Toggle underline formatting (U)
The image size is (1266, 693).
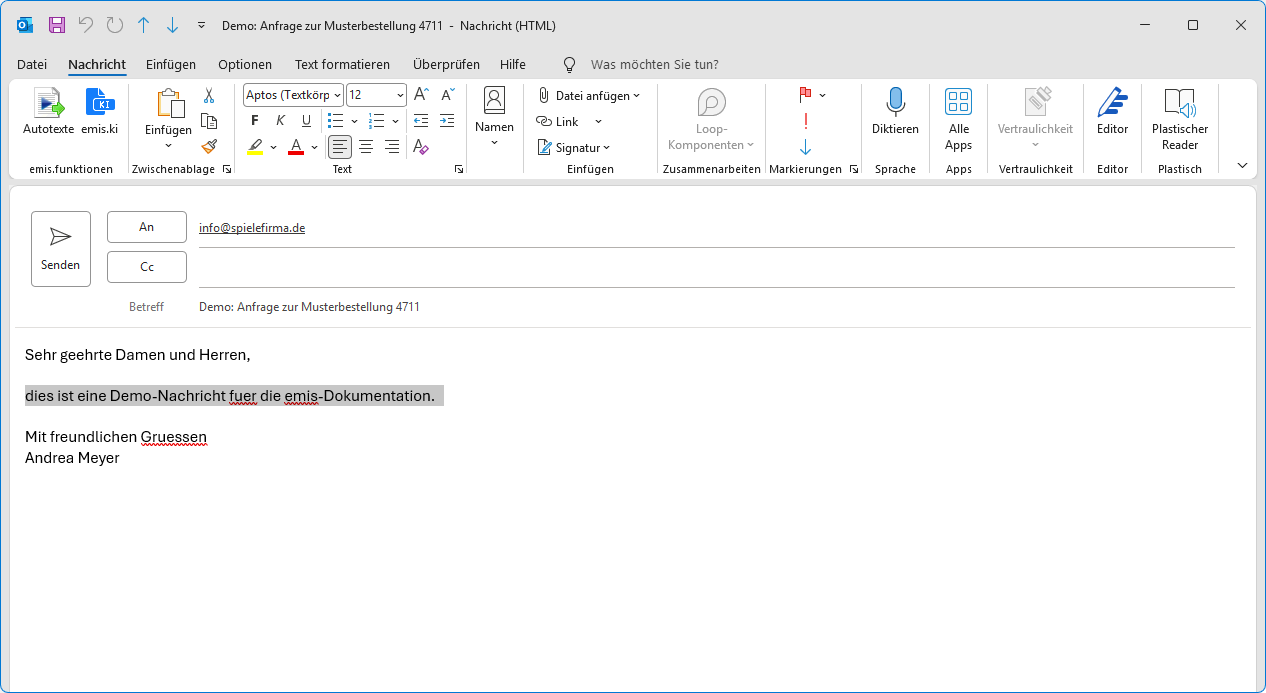click(306, 121)
